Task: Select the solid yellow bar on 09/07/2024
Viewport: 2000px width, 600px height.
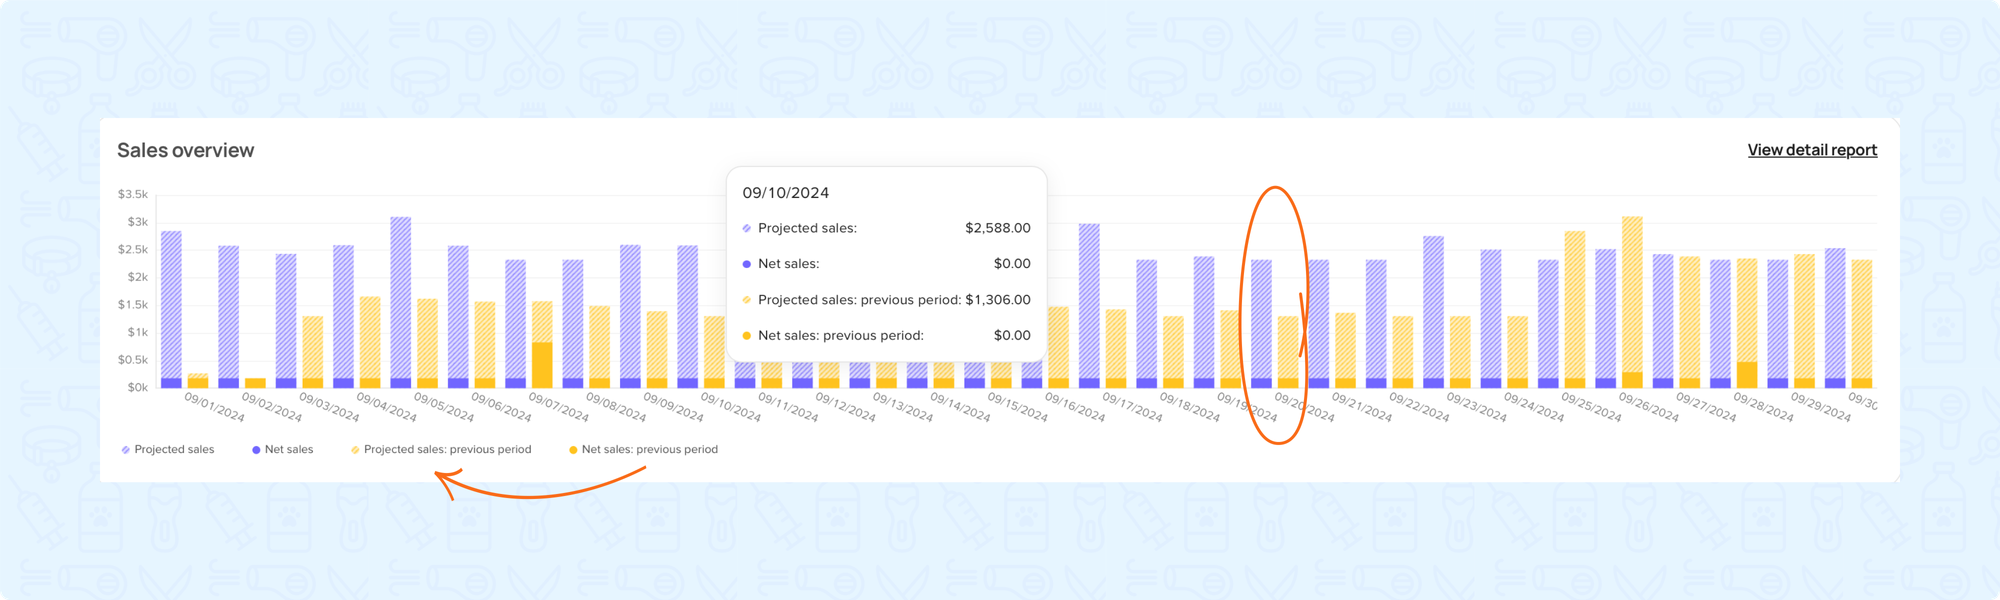Action: [x=542, y=365]
